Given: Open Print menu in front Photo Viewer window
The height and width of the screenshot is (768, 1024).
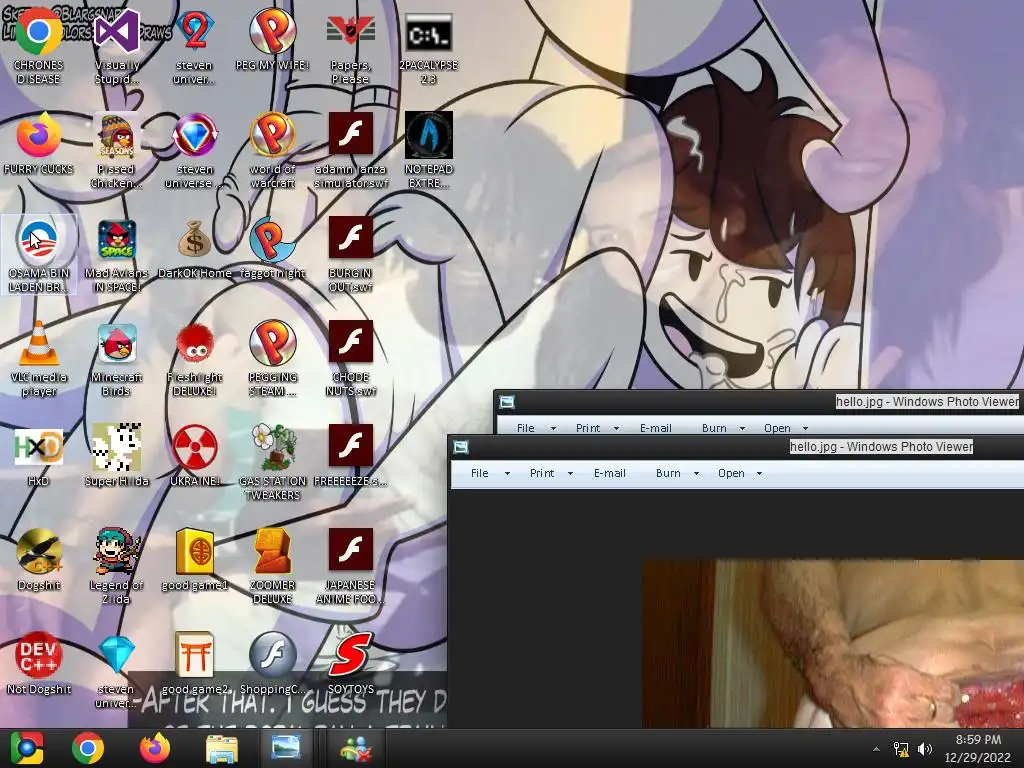Looking at the screenshot, I should click(541, 473).
